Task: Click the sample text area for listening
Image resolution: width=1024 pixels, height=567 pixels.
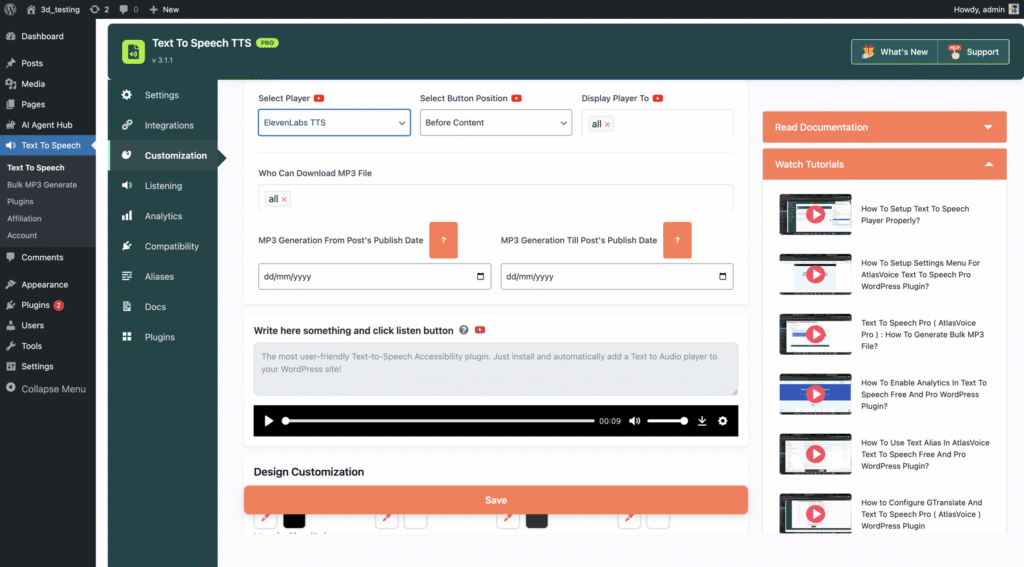Action: point(496,368)
